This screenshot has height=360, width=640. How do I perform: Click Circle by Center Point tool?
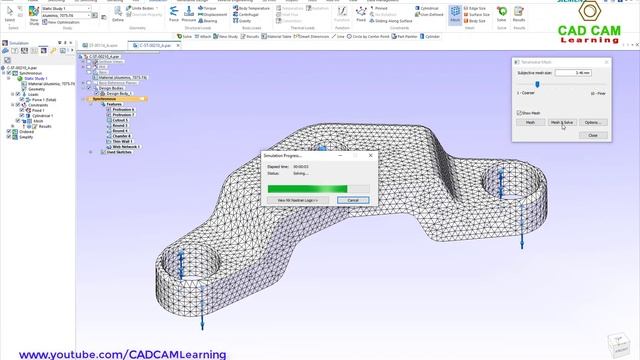coord(368,36)
